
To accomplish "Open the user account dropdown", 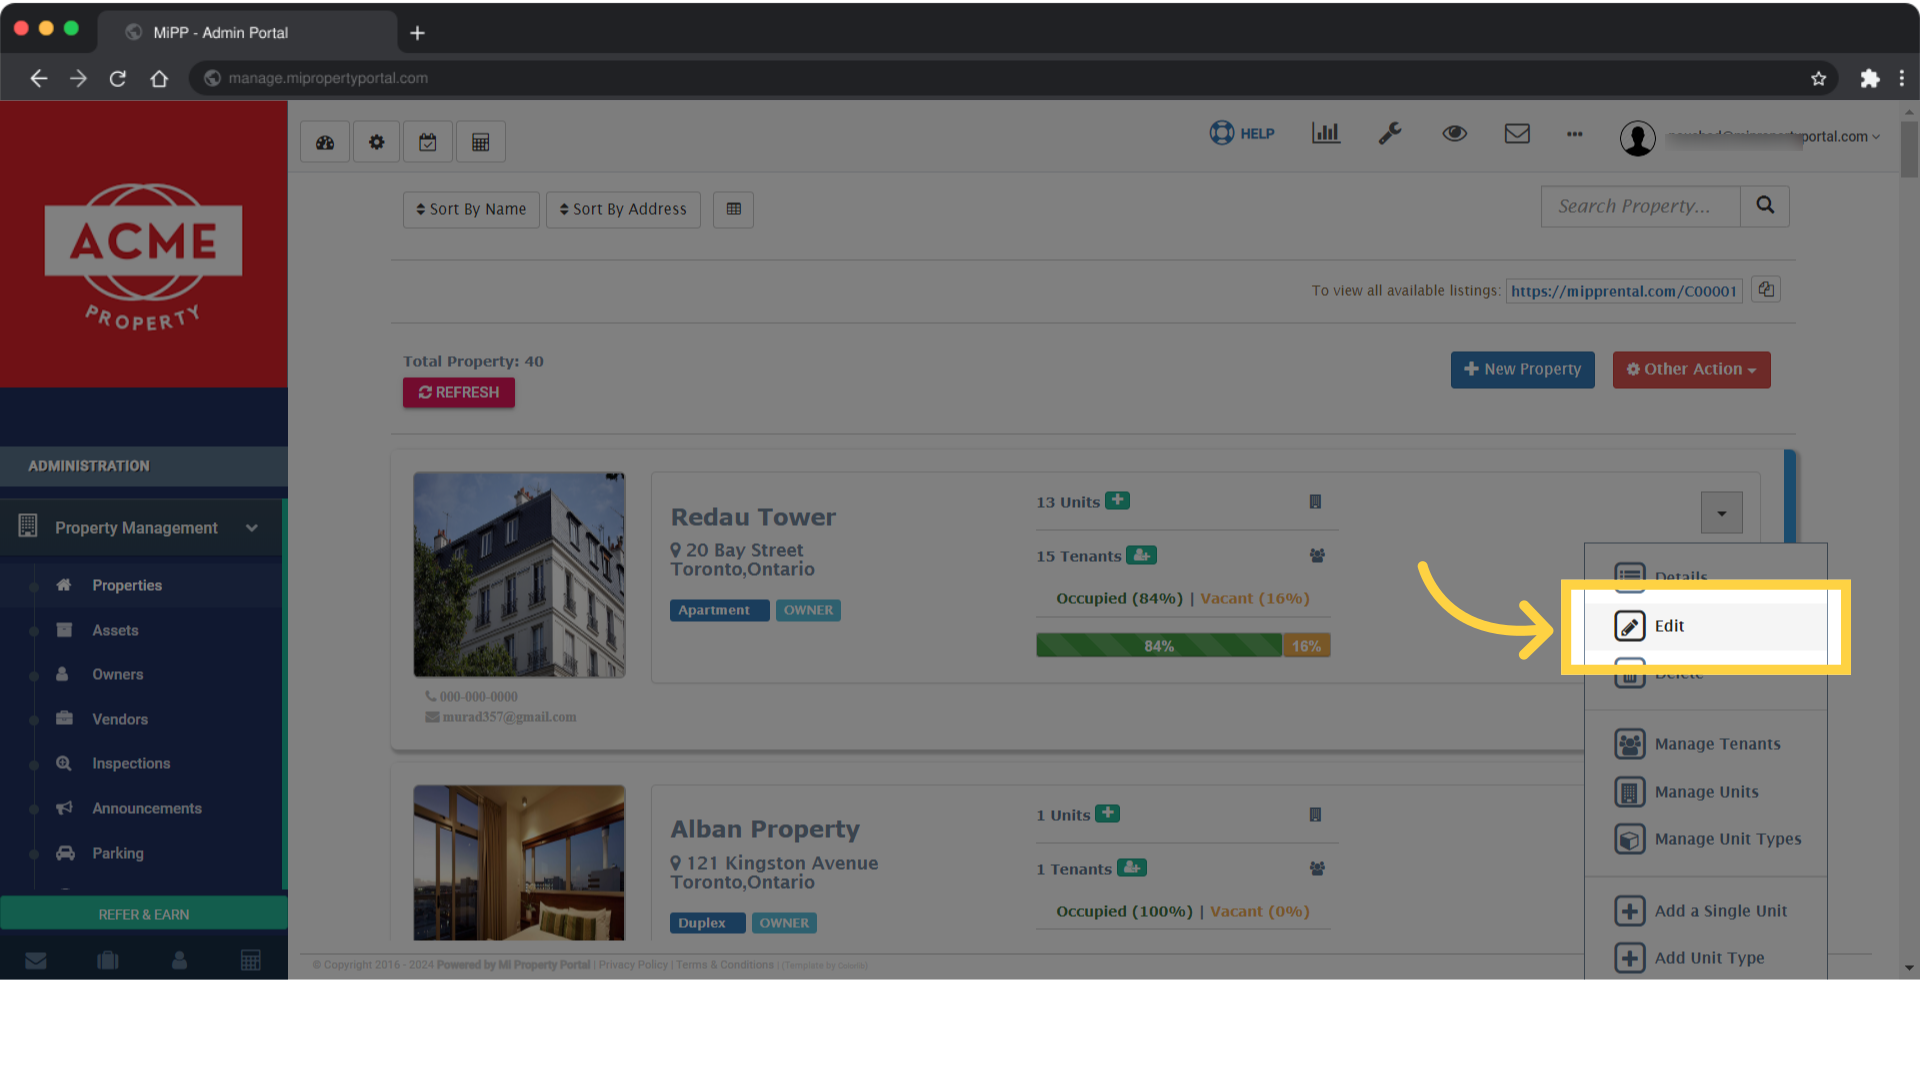I will pyautogui.click(x=1750, y=137).
